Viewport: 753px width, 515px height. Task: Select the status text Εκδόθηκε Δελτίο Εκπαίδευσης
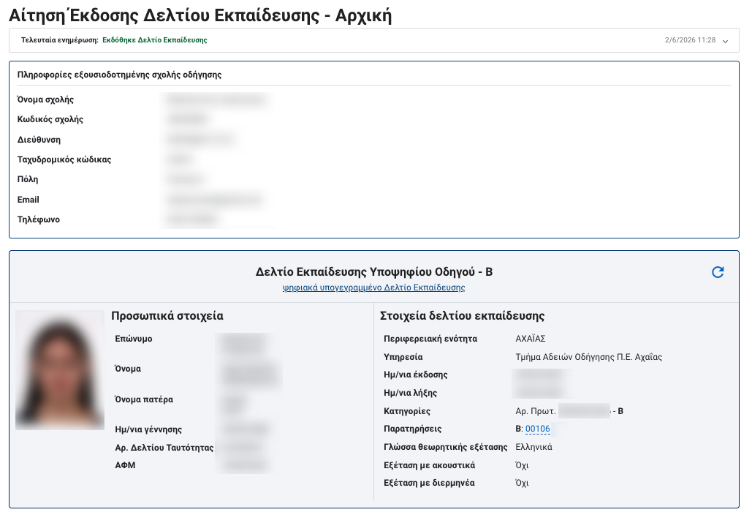[155, 40]
